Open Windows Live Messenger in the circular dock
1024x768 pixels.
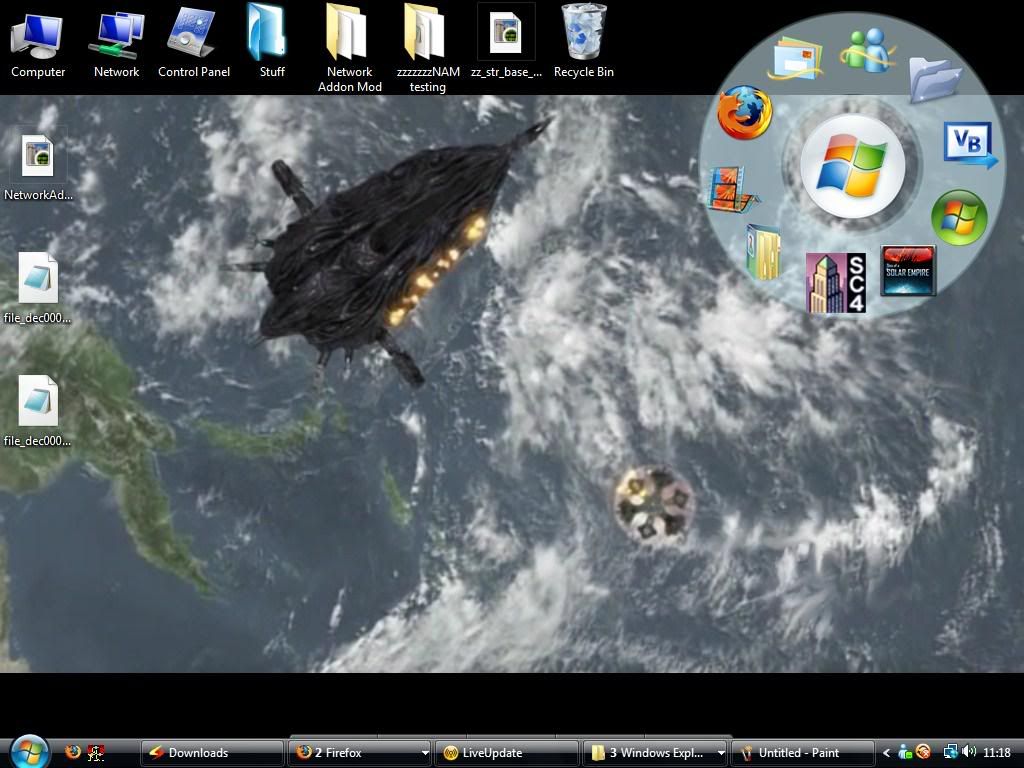867,50
